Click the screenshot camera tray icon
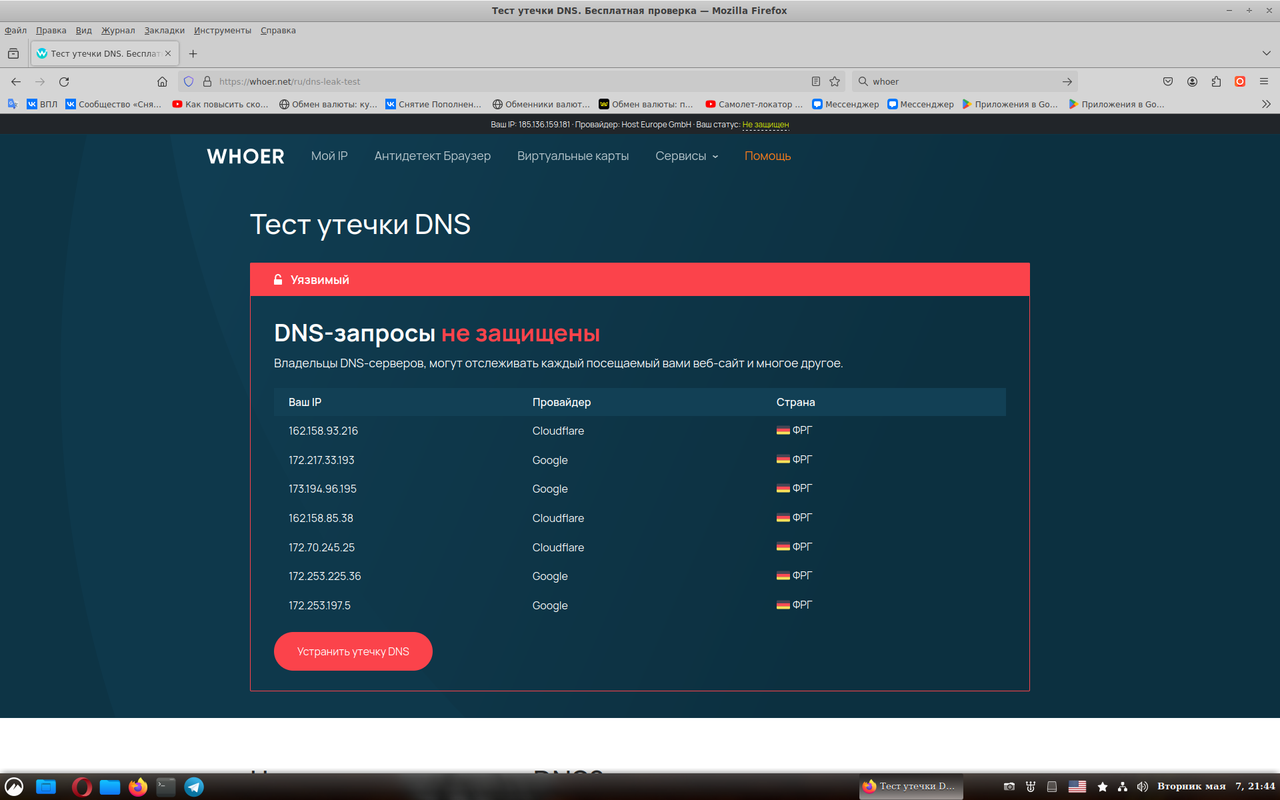1280x800 pixels. point(1009,787)
